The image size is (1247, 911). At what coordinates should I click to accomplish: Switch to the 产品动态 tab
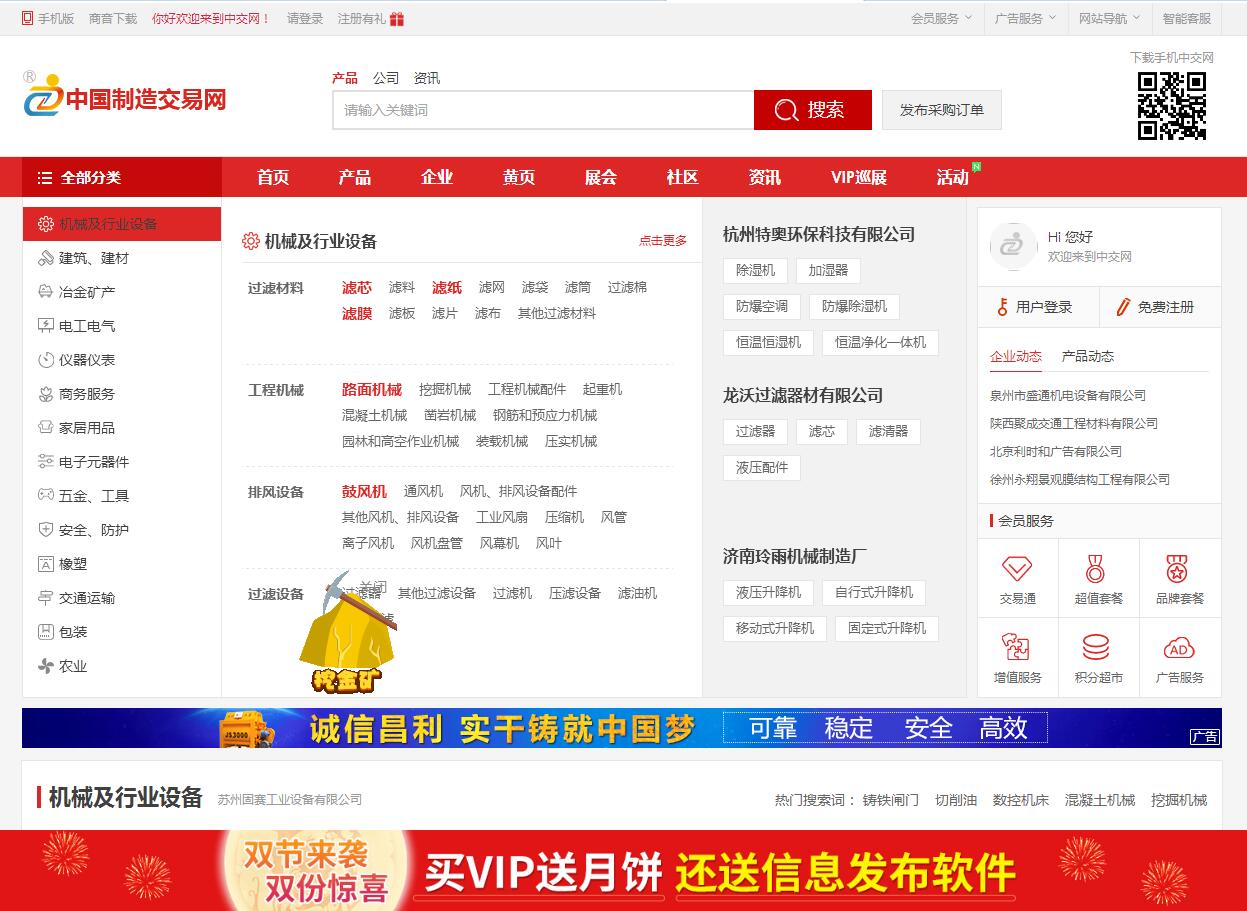(x=1087, y=356)
